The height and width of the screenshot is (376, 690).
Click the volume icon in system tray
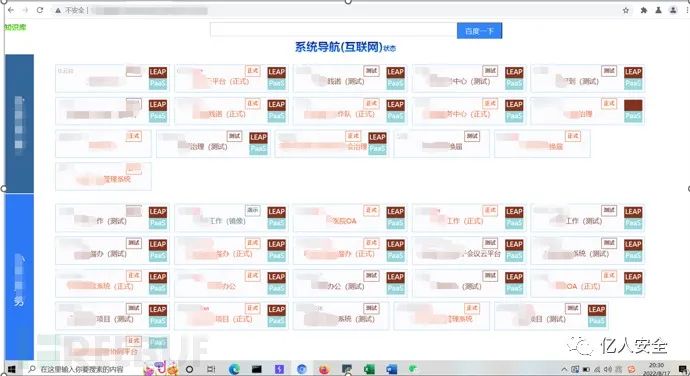[608, 369]
